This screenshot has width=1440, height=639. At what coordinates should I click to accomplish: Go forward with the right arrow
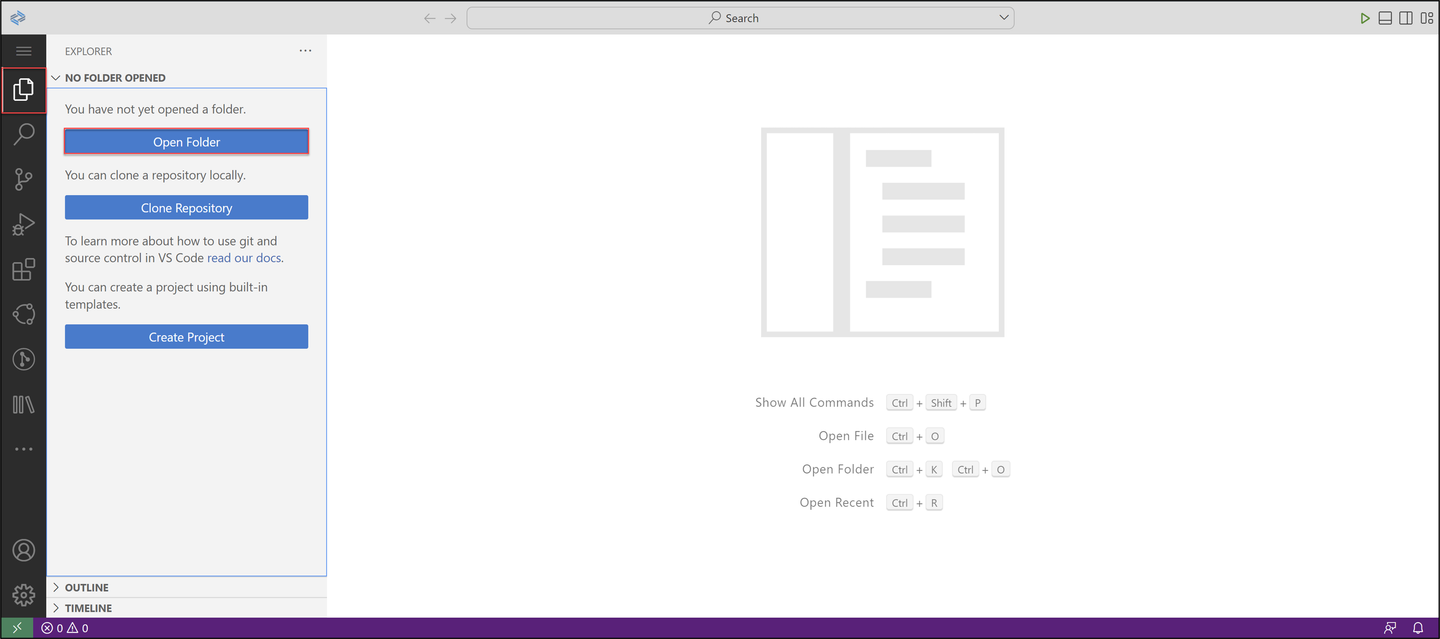(x=451, y=18)
